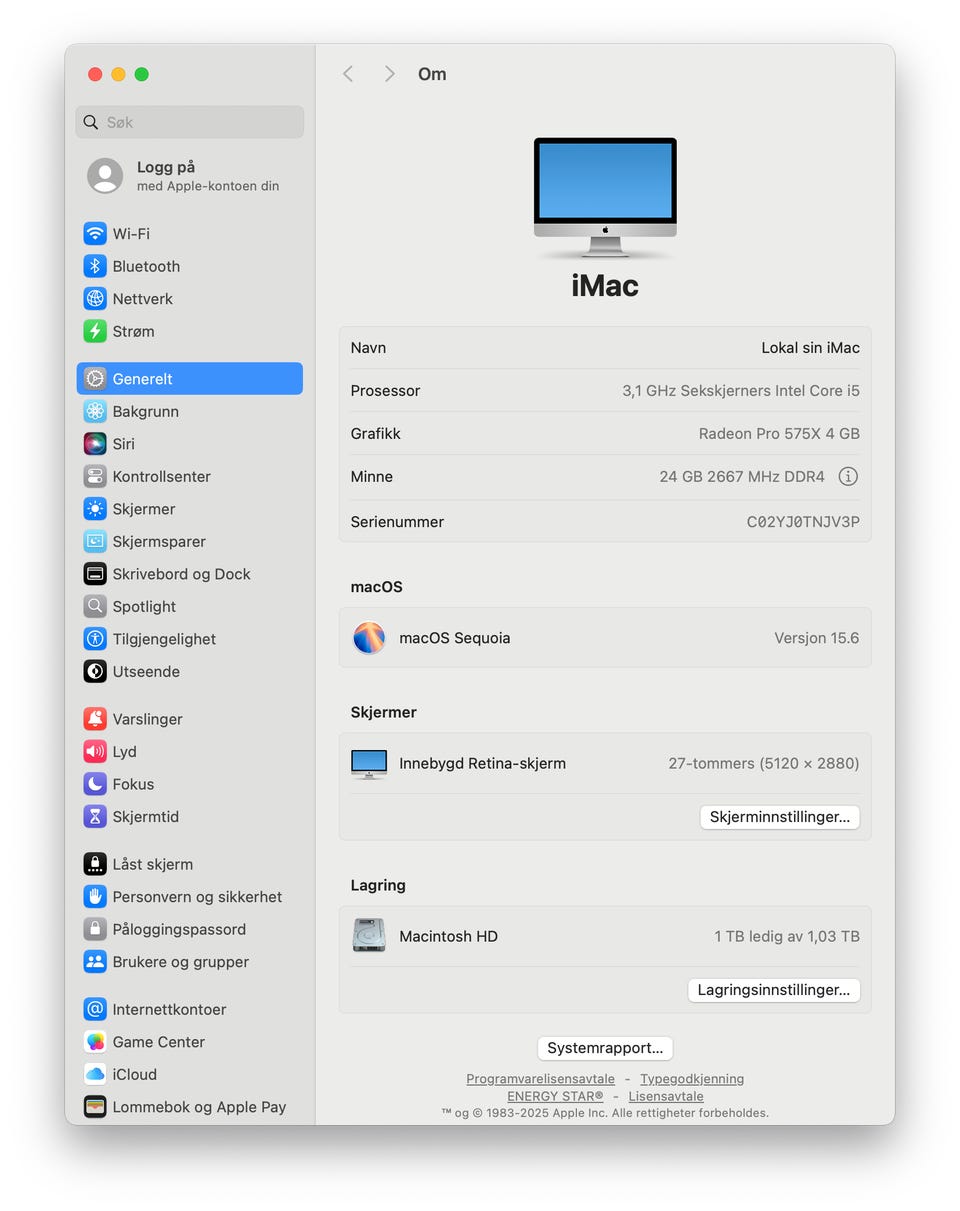This screenshot has width=960, height=1211.
Task: Open the Typegodkjenning link
Action: point(692,1079)
